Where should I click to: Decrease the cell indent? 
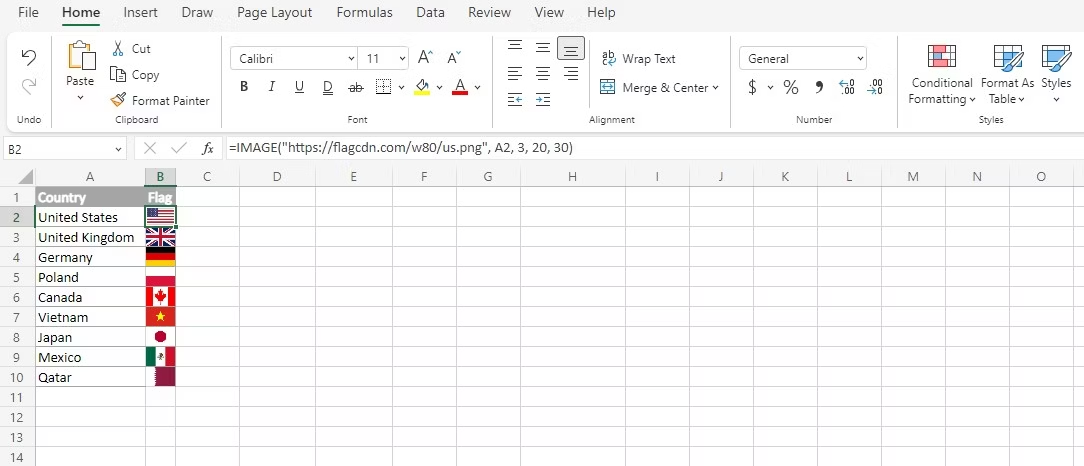coord(515,100)
